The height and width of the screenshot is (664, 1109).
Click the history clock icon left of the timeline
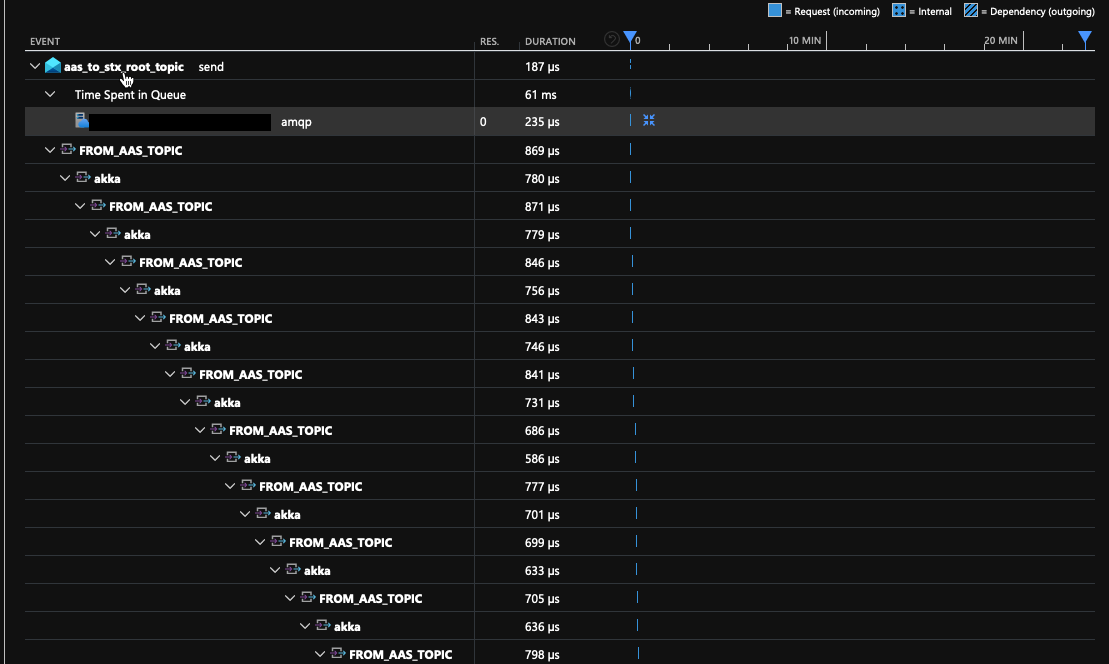[610, 39]
